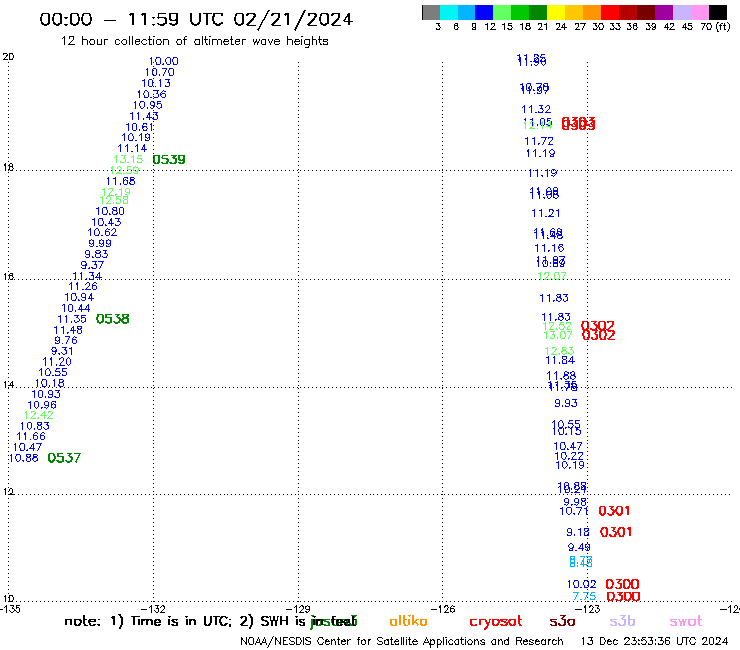The width and height of the screenshot is (740, 650).
Task: Click wave height value 10.70
Action: (160, 72)
